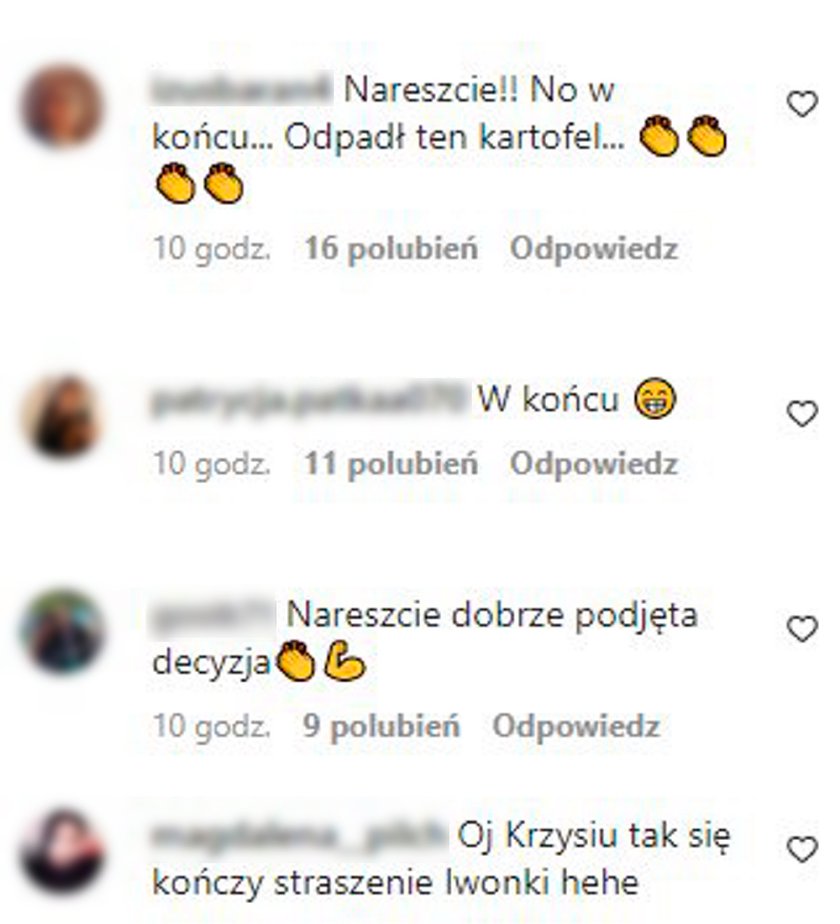
Task: Open the avatar next to 'Oj Krzysiu' comment
Action: [x=61, y=852]
